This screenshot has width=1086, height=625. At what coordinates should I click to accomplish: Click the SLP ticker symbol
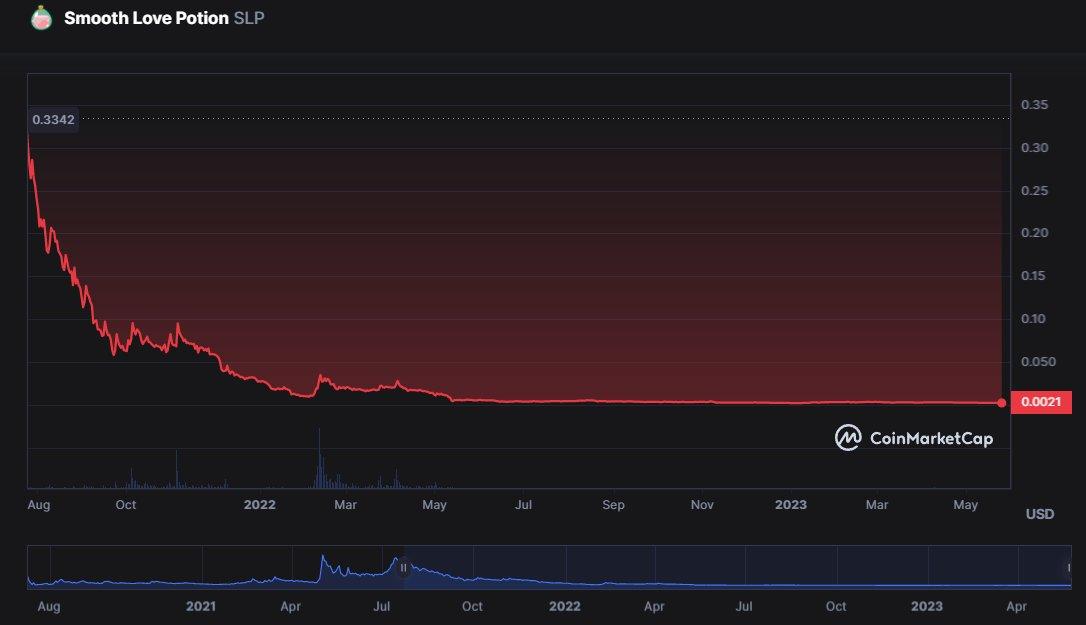pos(249,18)
